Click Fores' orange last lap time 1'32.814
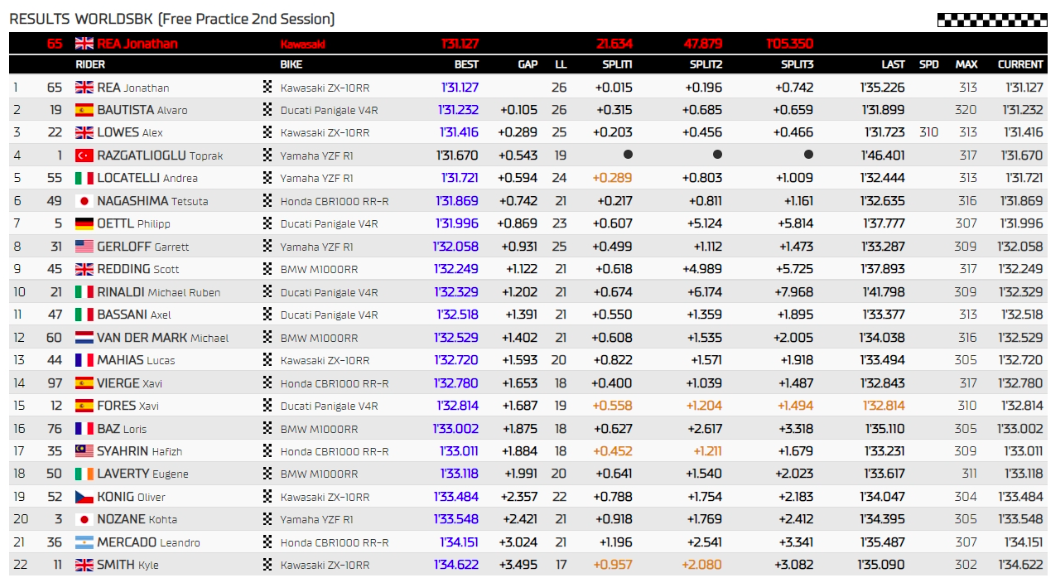Viewport: 1052px width, 581px height. 882,406
